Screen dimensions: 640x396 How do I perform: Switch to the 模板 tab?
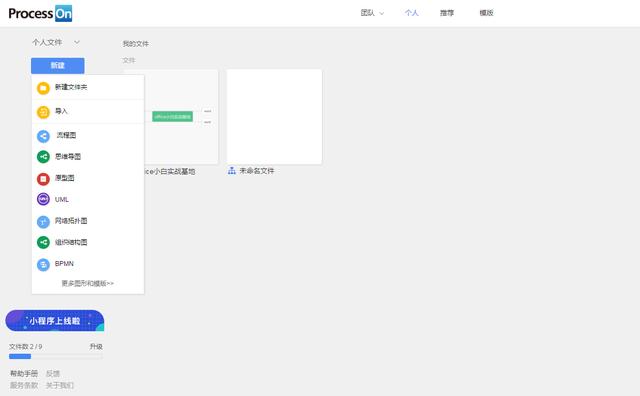pos(487,13)
